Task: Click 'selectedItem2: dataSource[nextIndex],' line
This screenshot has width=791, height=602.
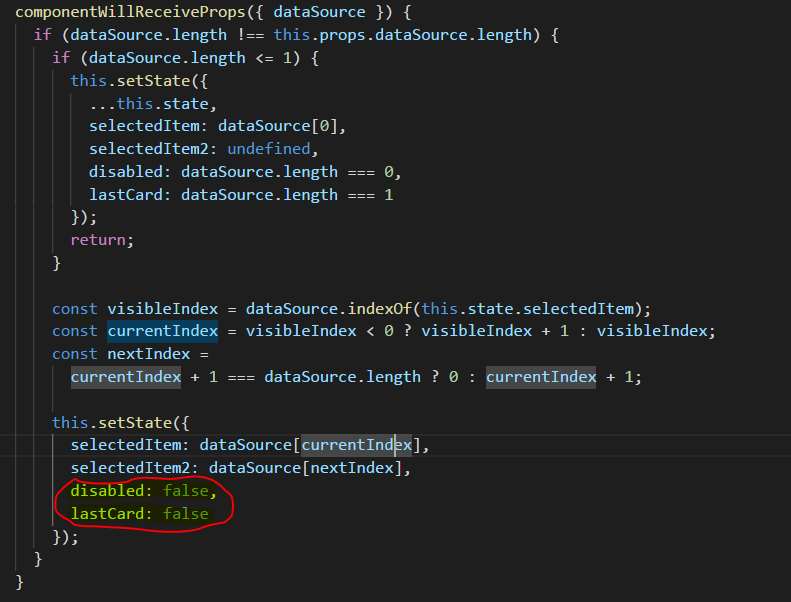Action: pyautogui.click(x=241, y=468)
